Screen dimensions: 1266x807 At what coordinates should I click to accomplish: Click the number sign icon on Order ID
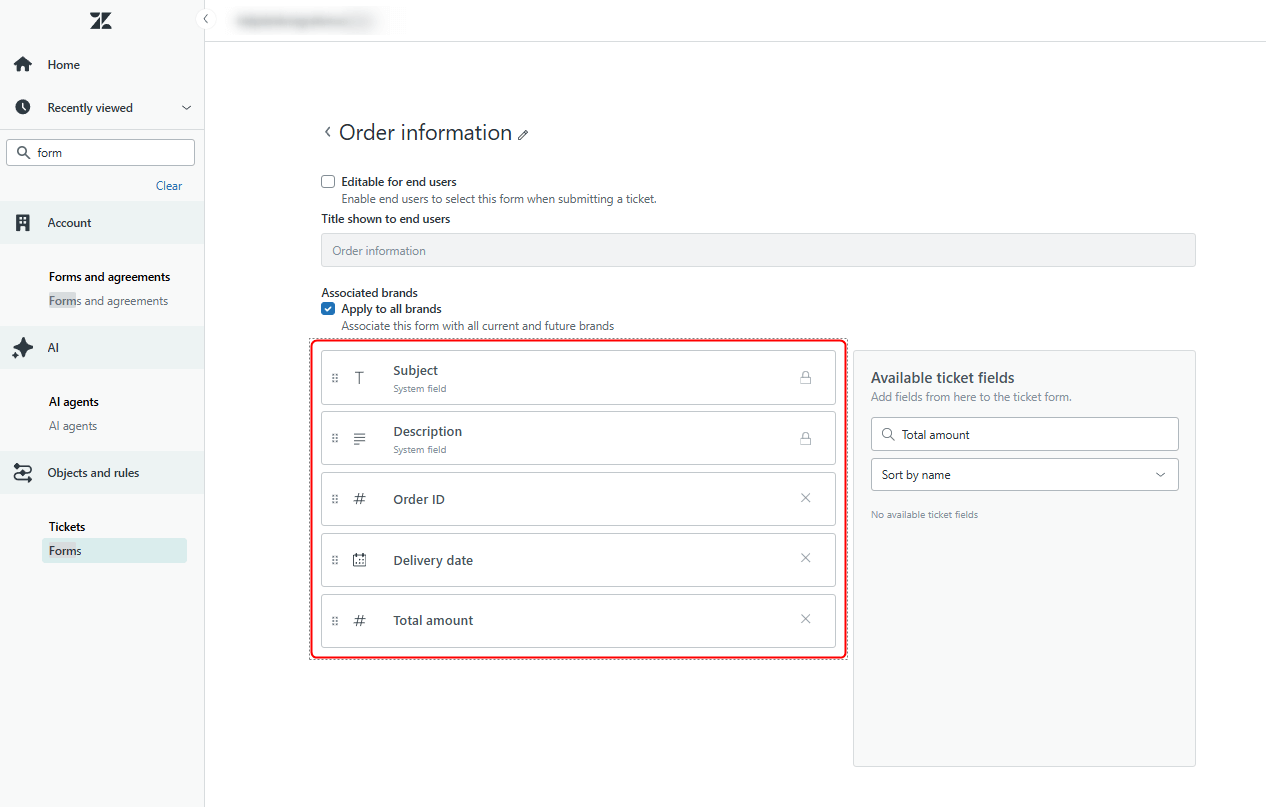[359, 498]
